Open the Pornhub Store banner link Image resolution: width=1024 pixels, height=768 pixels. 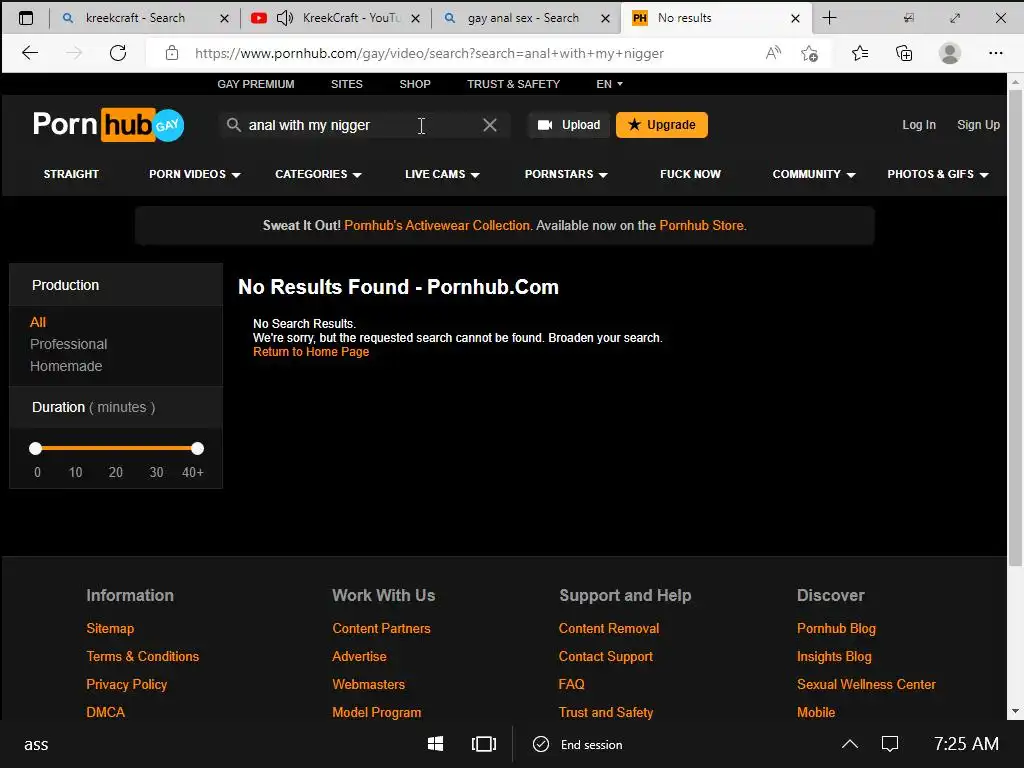pyautogui.click(x=702, y=225)
